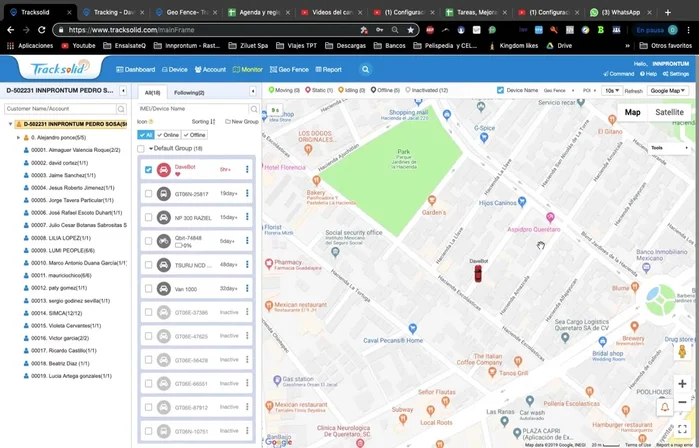Click the customer search magnifier icon
Screen dimensions: 699x448
click(121, 109)
